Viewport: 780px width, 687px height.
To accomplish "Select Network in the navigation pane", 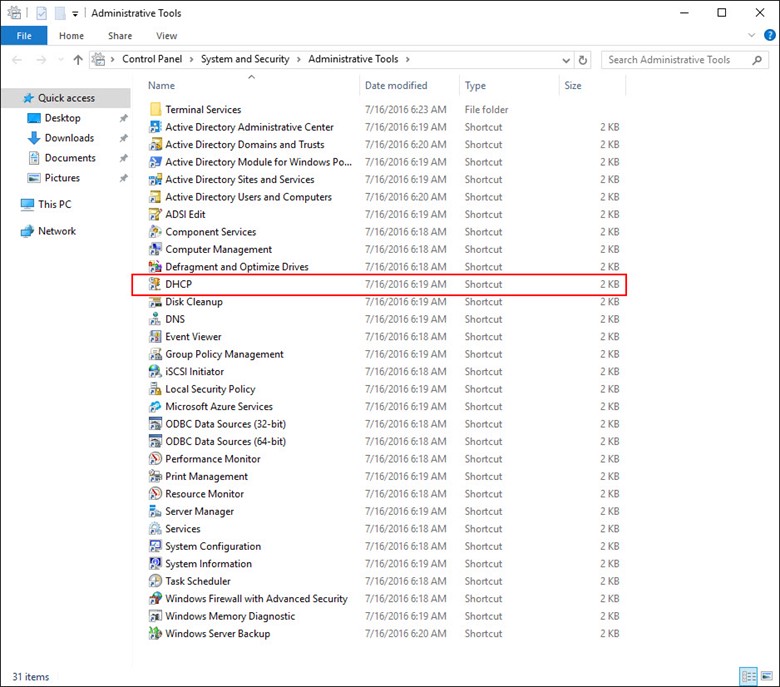I will click(57, 231).
